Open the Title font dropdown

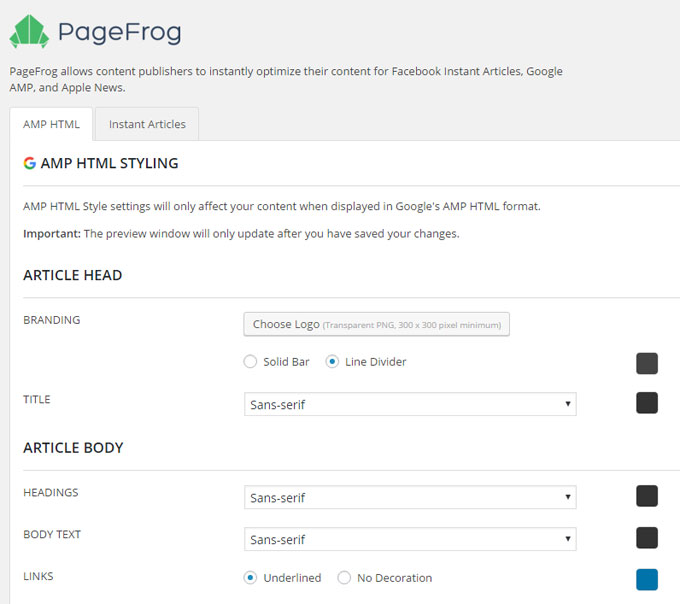pyautogui.click(x=409, y=404)
